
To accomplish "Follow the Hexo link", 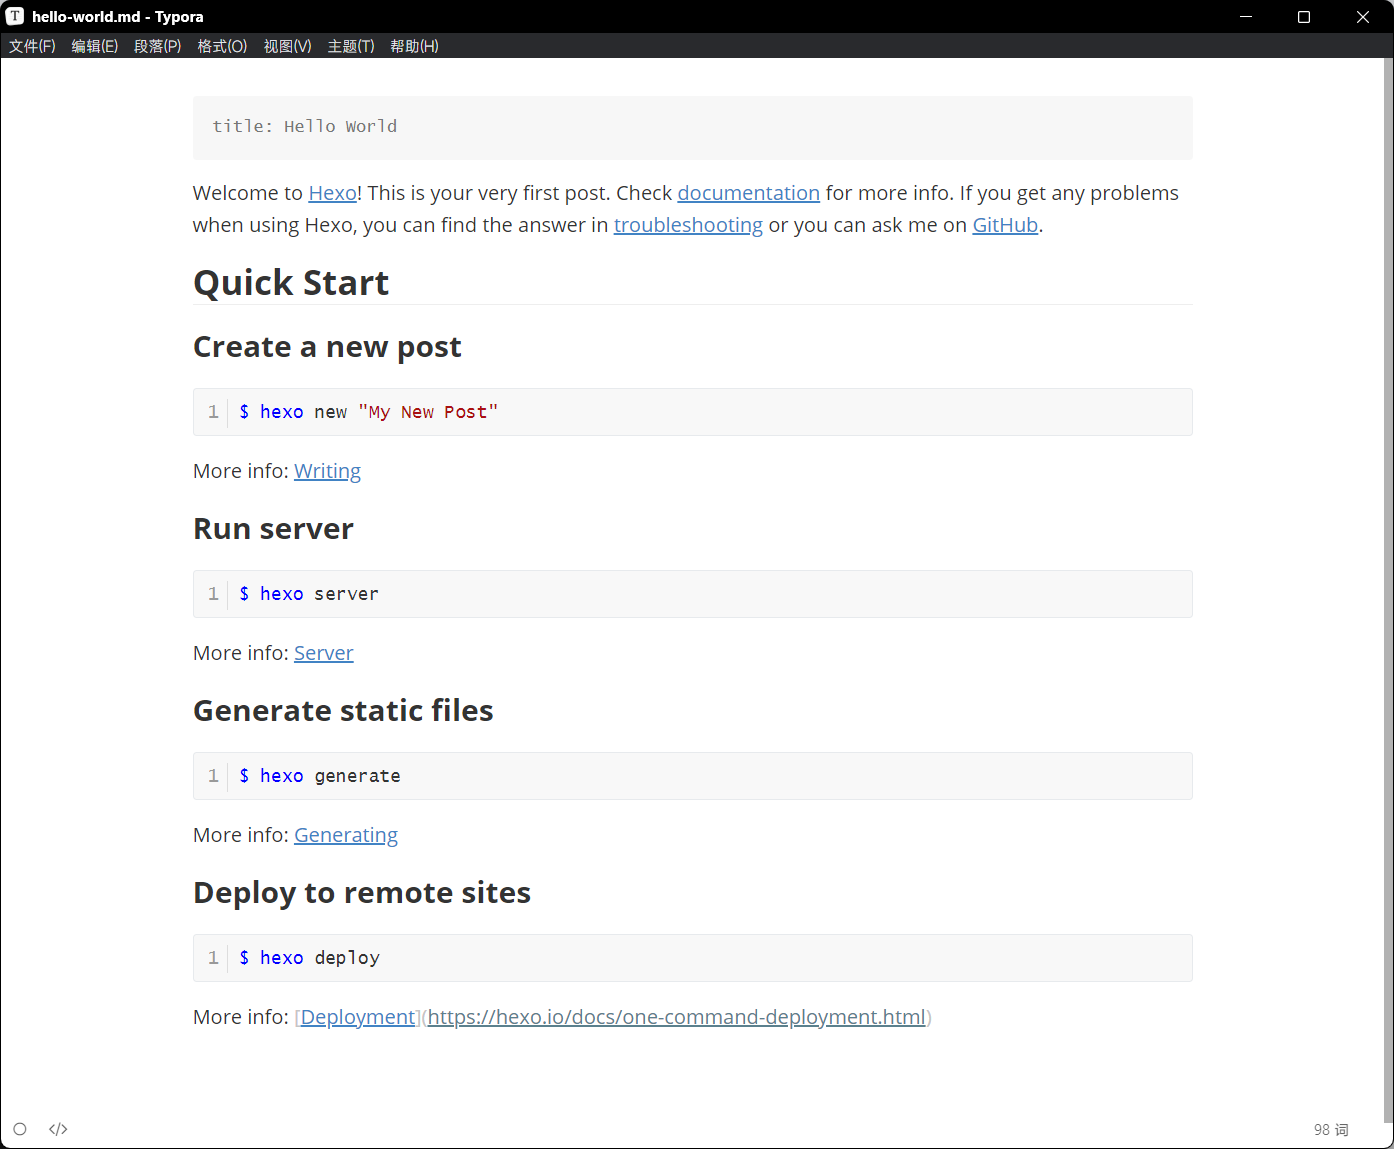I will (x=333, y=193).
